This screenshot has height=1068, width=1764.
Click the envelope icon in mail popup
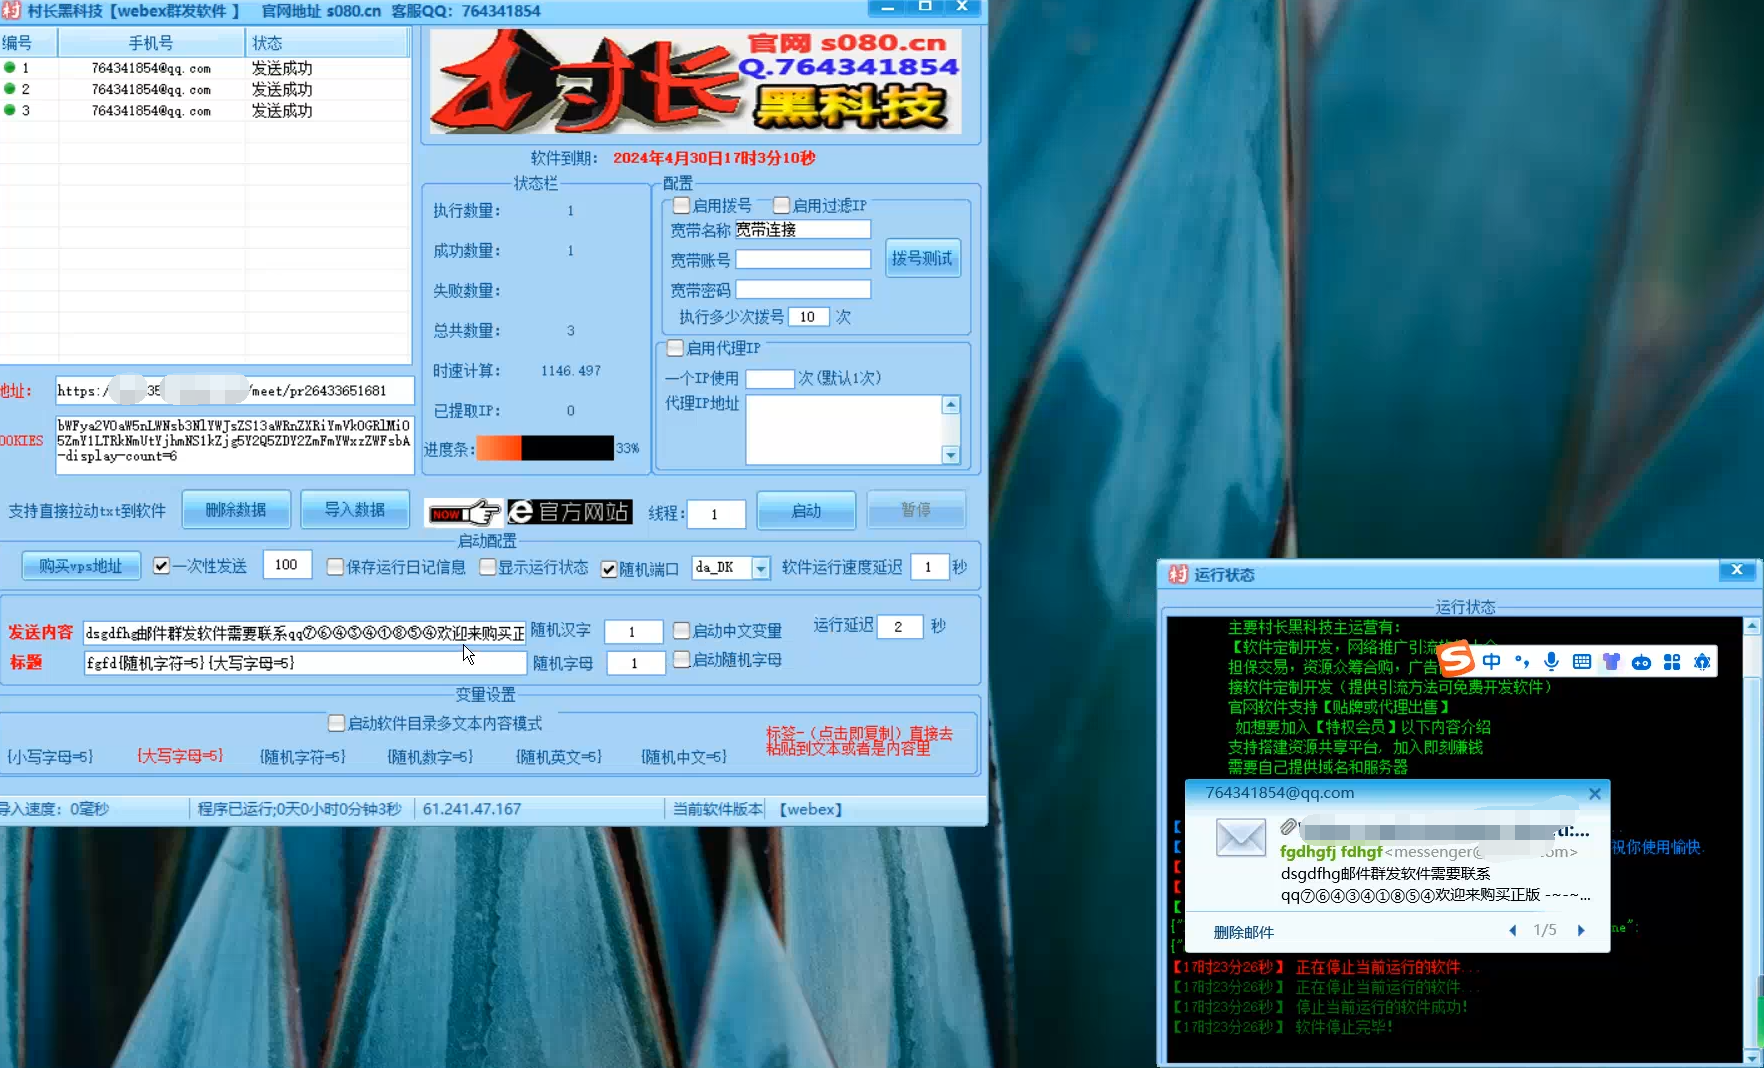pyautogui.click(x=1241, y=837)
